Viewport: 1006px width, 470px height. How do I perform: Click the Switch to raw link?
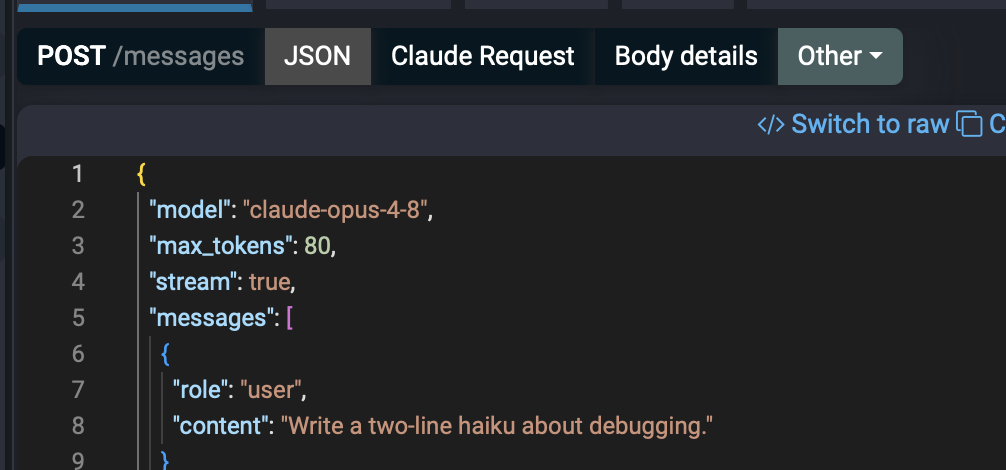point(869,124)
